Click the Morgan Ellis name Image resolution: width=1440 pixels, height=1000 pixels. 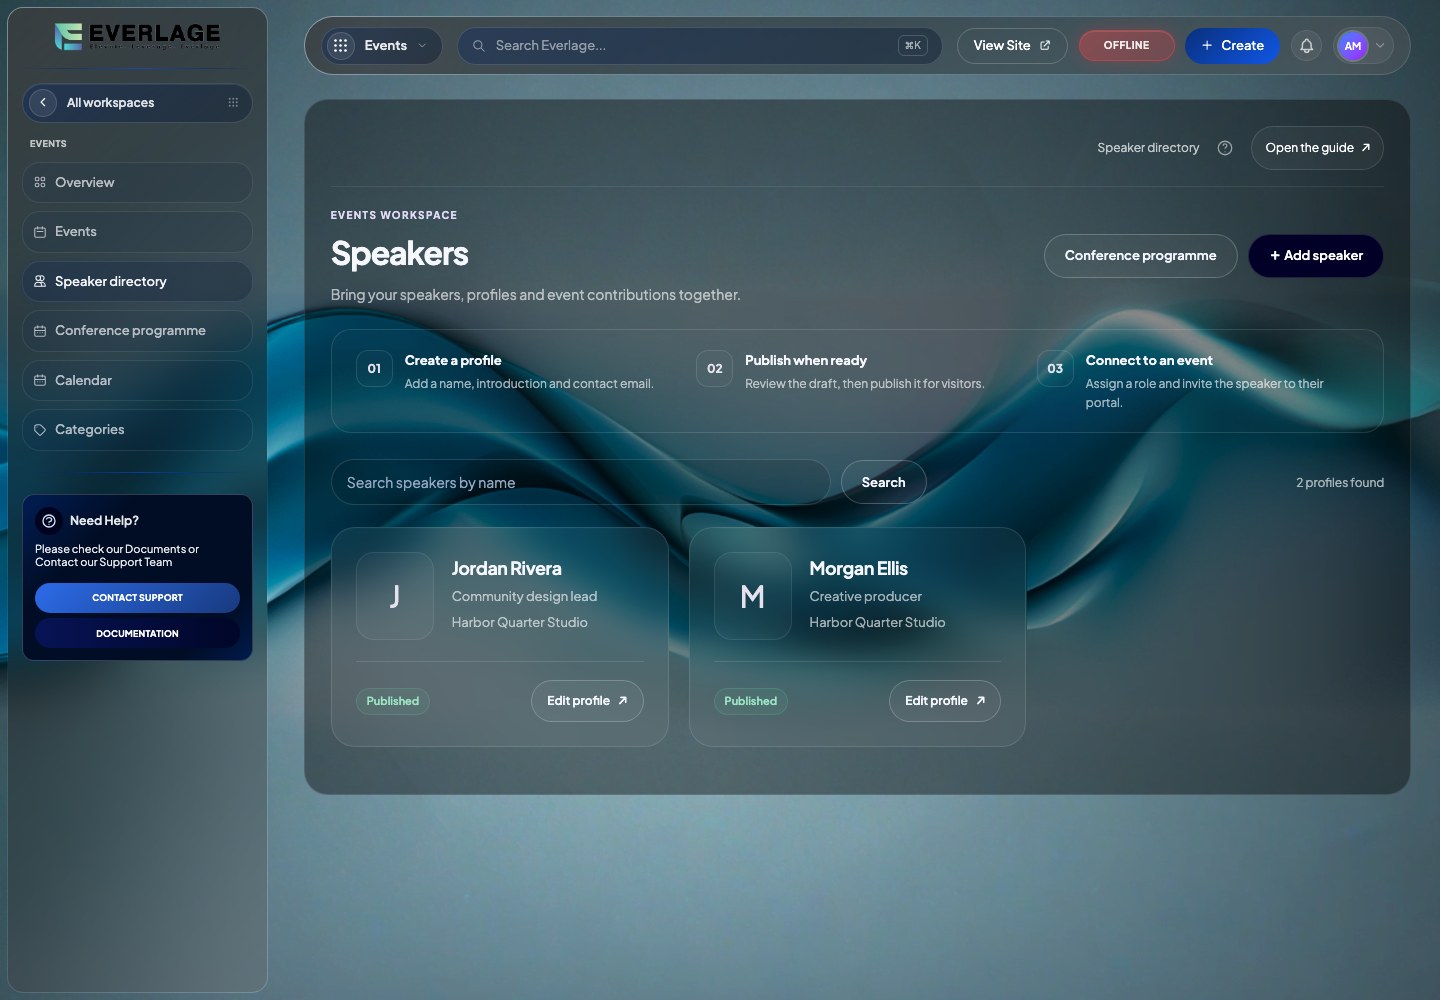pyautogui.click(x=858, y=568)
